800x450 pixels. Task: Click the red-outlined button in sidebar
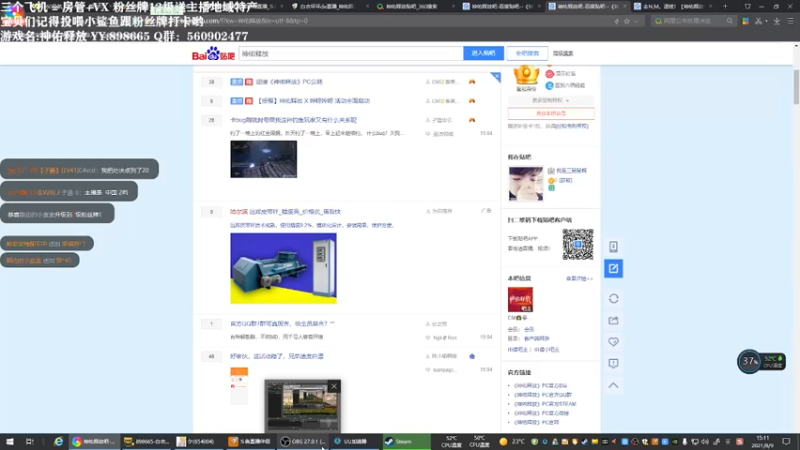[x=551, y=113]
